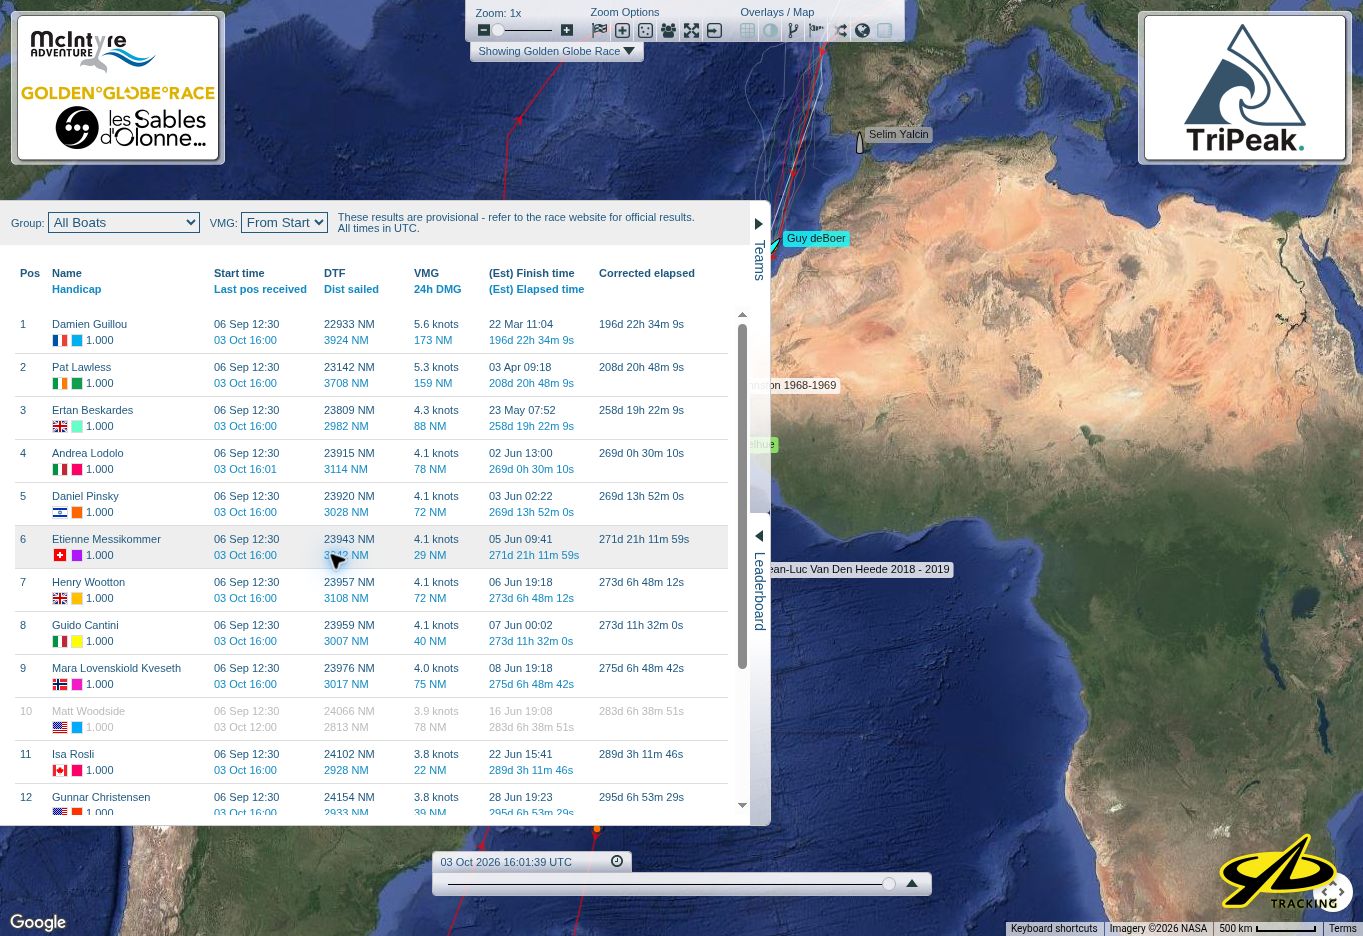1363x936 pixels.
Task: Click the Damien Guillou leaderboard row name
Action: pos(89,324)
